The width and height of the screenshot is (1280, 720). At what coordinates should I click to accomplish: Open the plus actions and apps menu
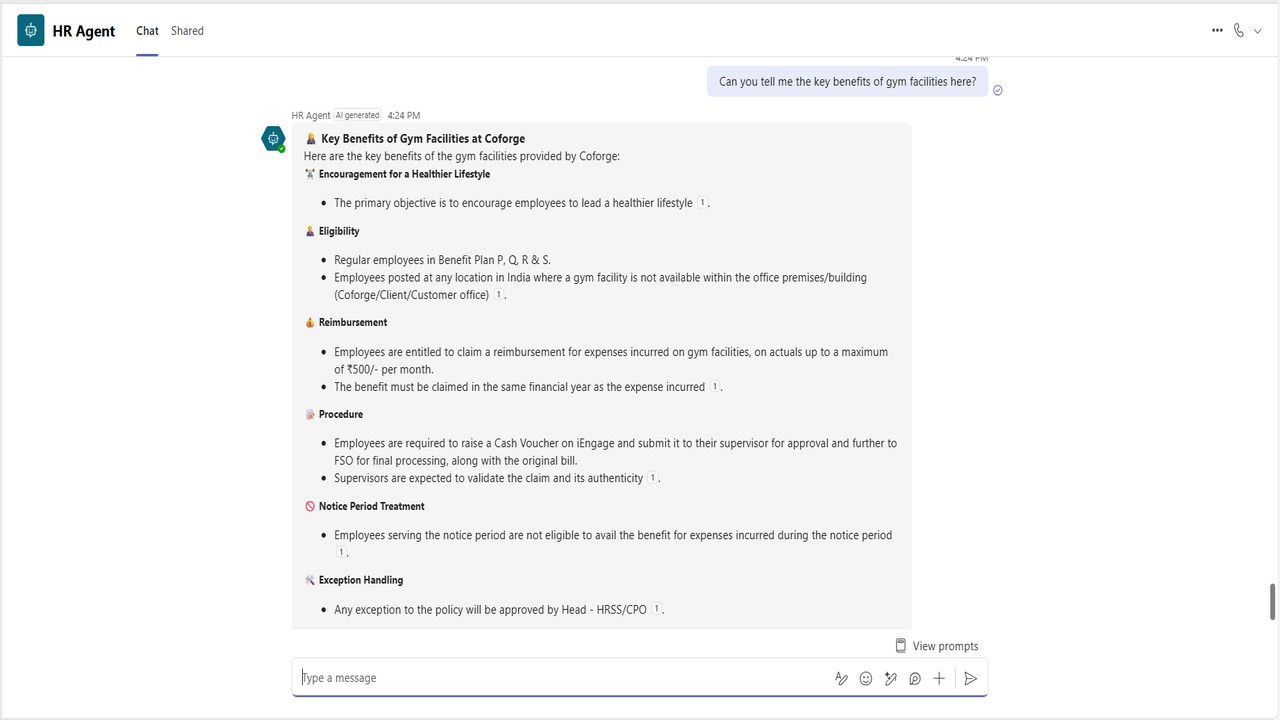(x=939, y=678)
